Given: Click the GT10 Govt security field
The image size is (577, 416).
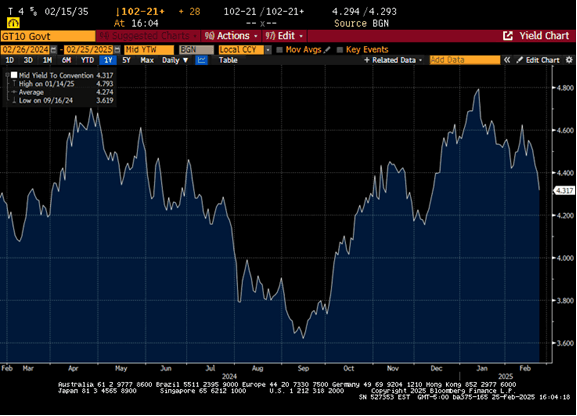Looking at the screenshot, I should click(x=48, y=36).
